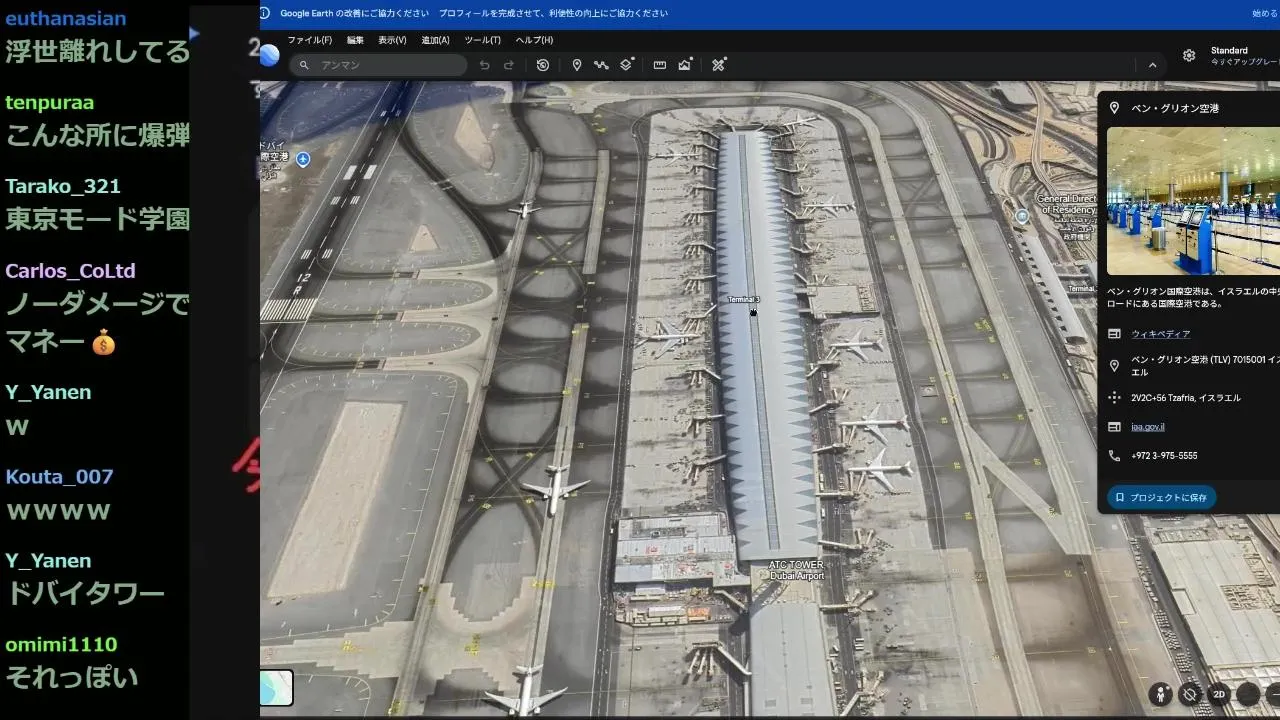Image resolution: width=1280 pixels, height=720 pixels.
Task: Open the ファイル(F) menu
Action: [309, 40]
